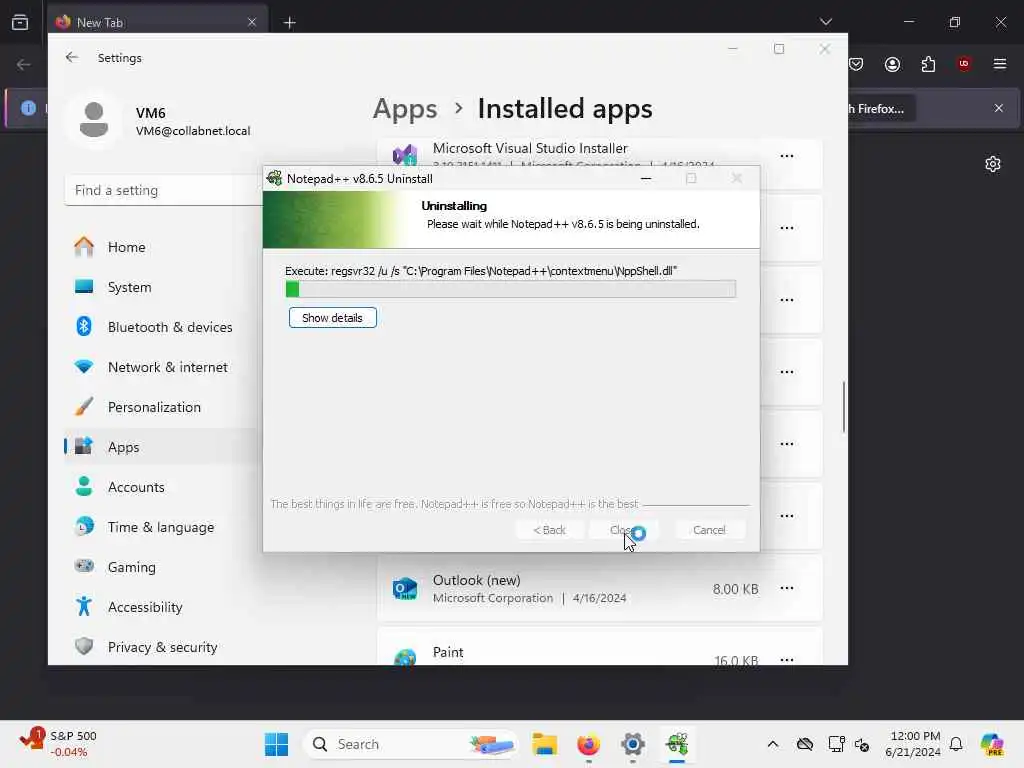Image resolution: width=1024 pixels, height=768 pixels.
Task: Open Firefox extensions puzzle icon
Action: (928, 64)
